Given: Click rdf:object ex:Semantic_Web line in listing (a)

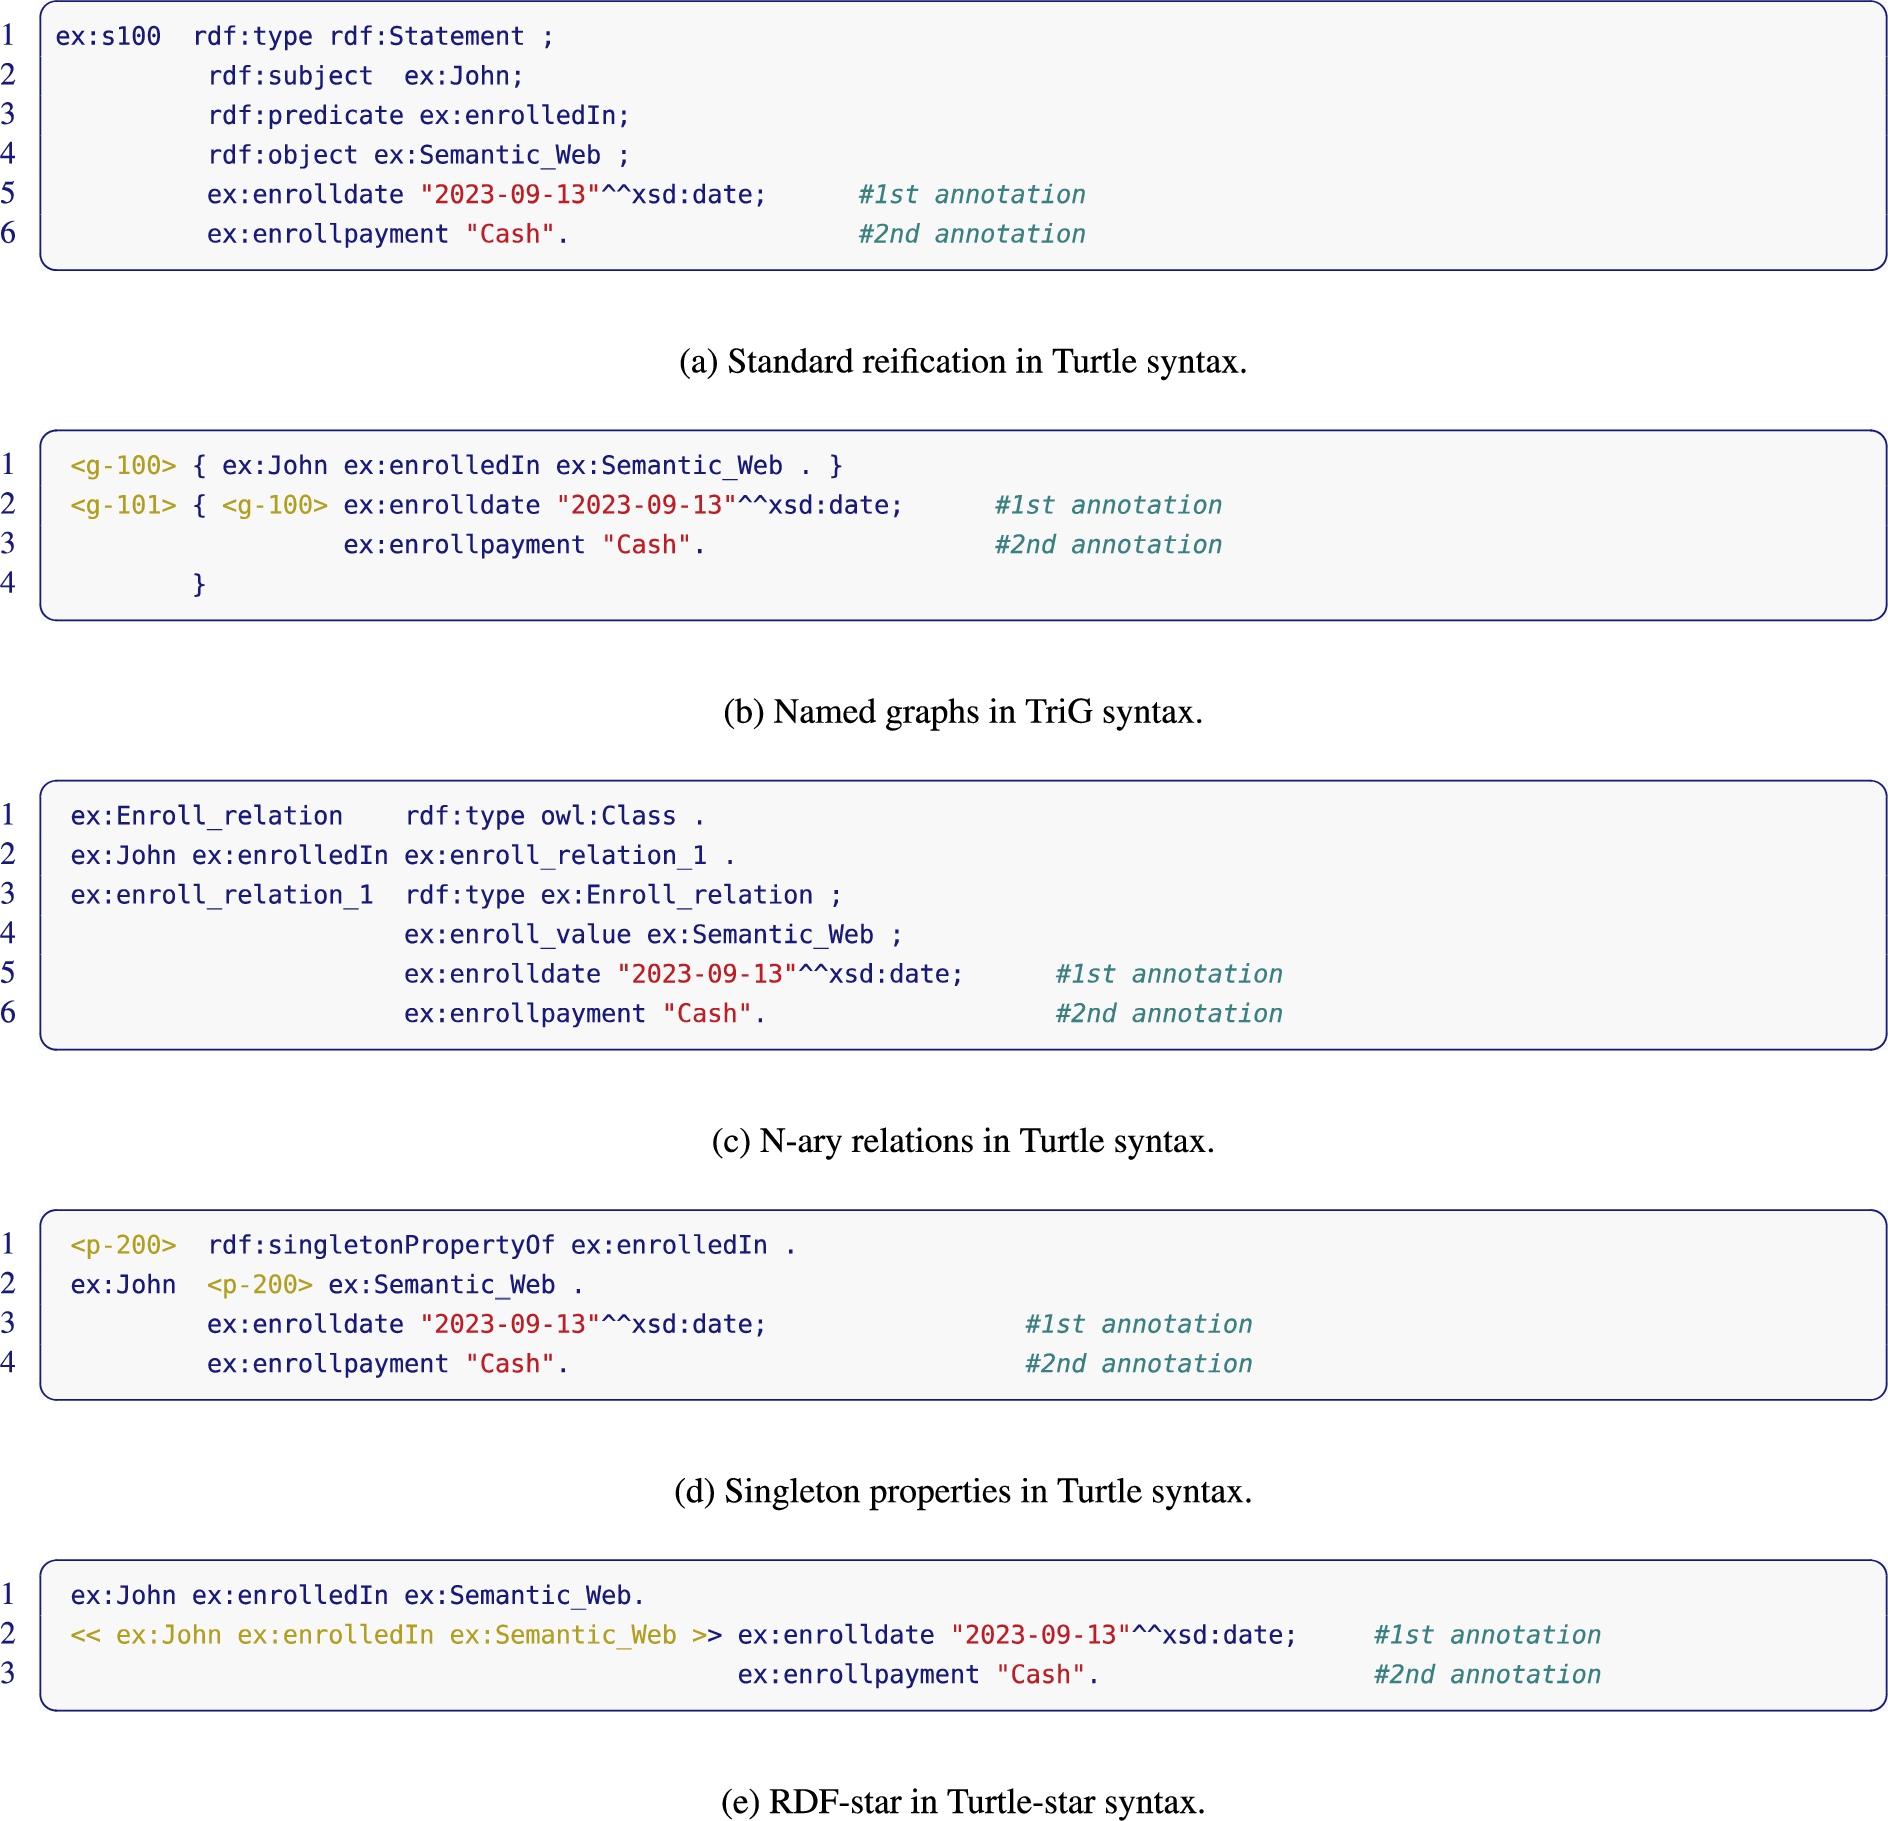Looking at the screenshot, I should point(419,155).
